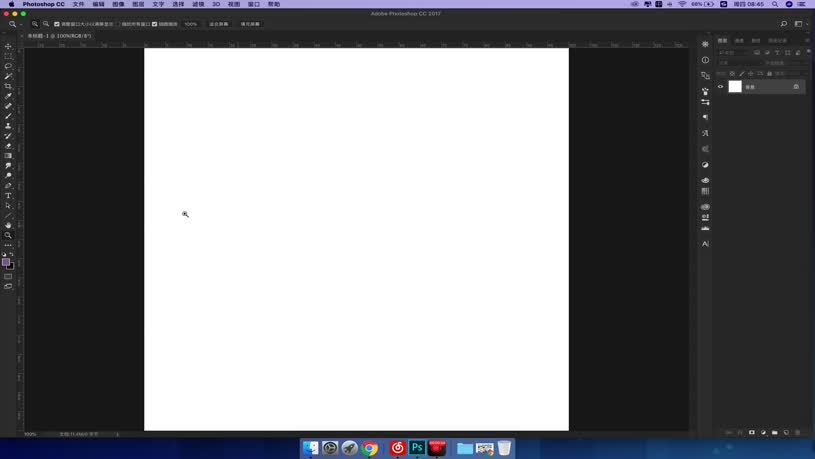Open the 文件 menu
This screenshot has height=459, width=815.
pos(78,4)
